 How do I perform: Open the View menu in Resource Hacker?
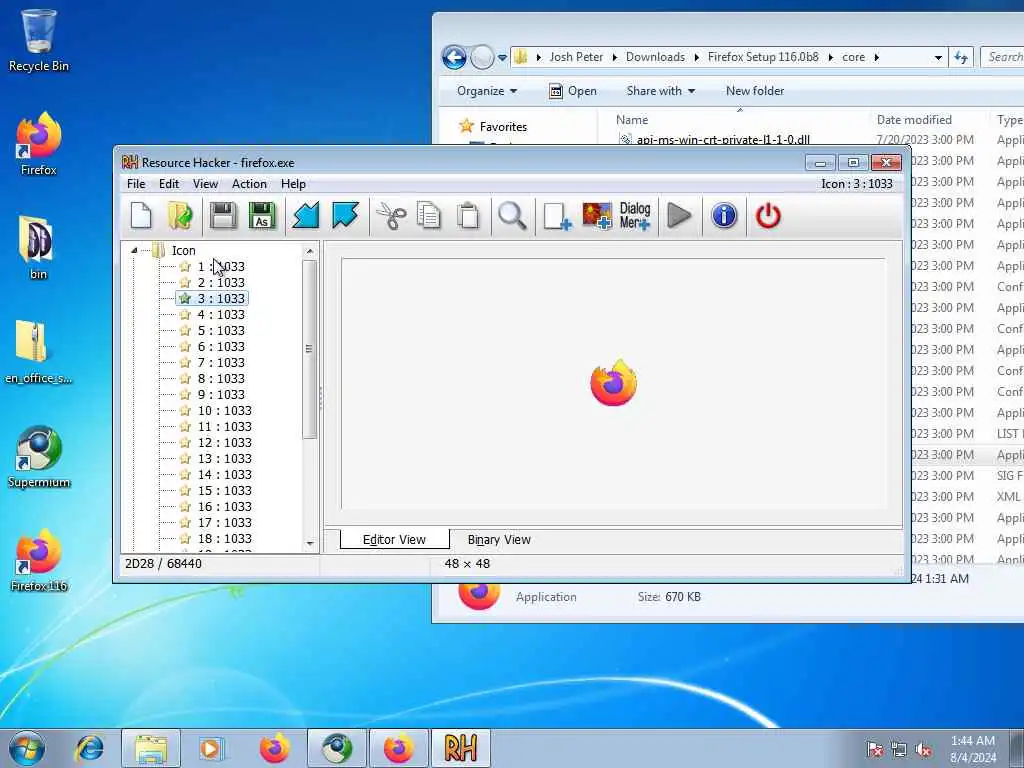click(x=205, y=184)
